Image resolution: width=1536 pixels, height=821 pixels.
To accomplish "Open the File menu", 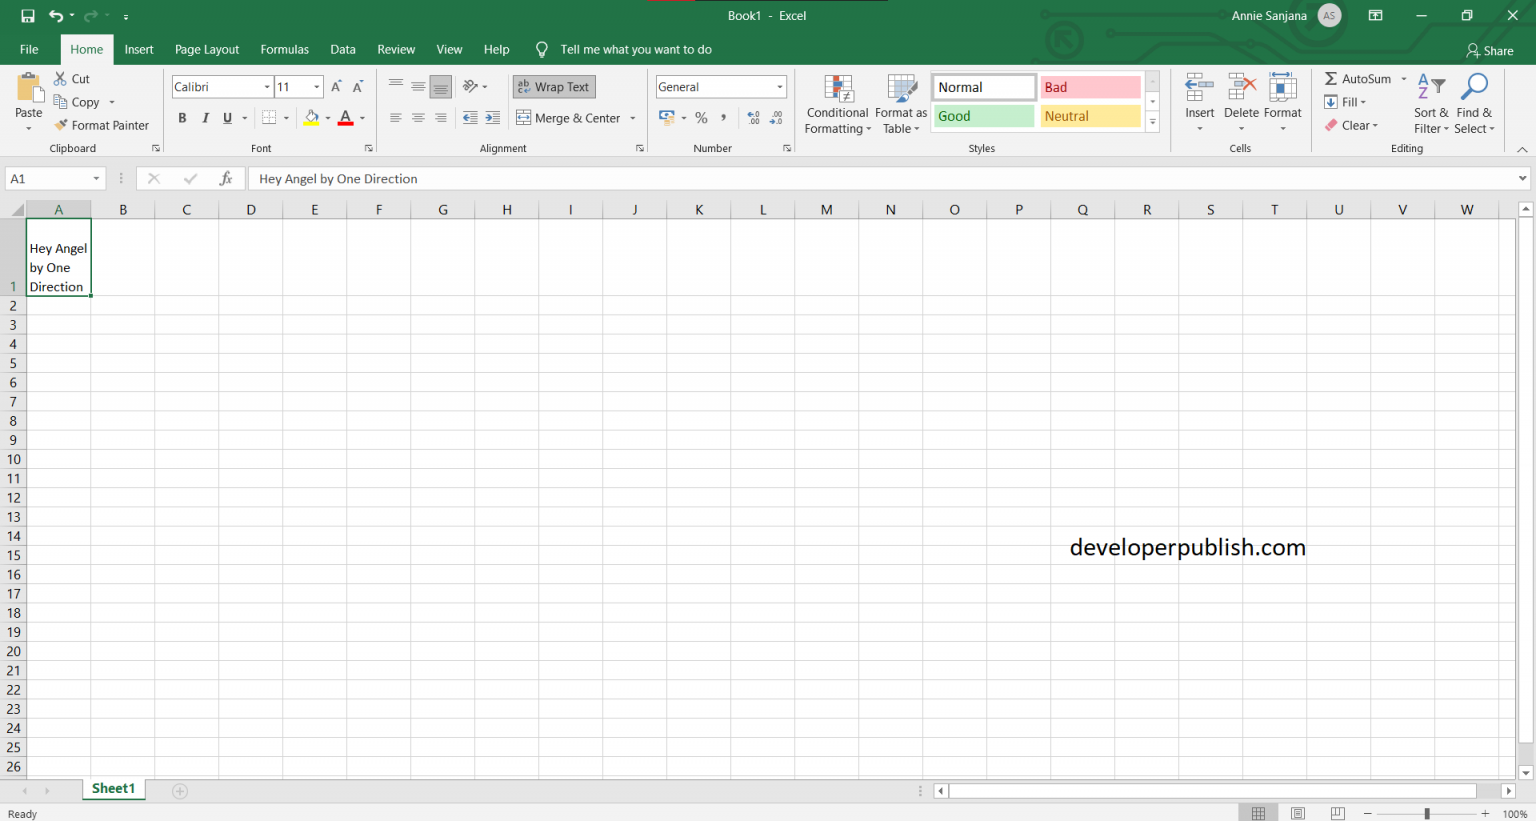I will (x=28, y=49).
